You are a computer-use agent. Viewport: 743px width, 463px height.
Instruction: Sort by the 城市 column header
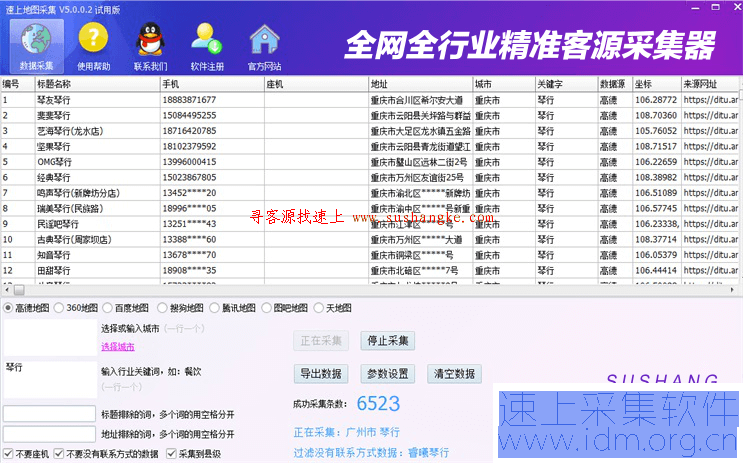(x=504, y=84)
